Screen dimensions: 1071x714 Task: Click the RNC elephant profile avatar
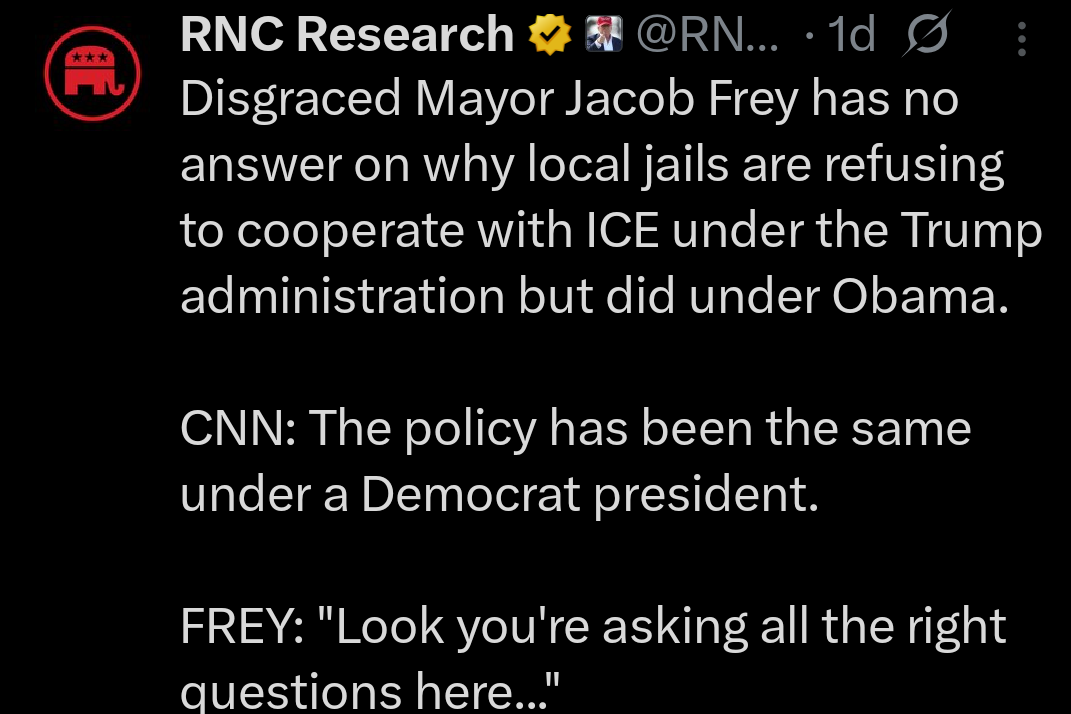[x=92, y=72]
